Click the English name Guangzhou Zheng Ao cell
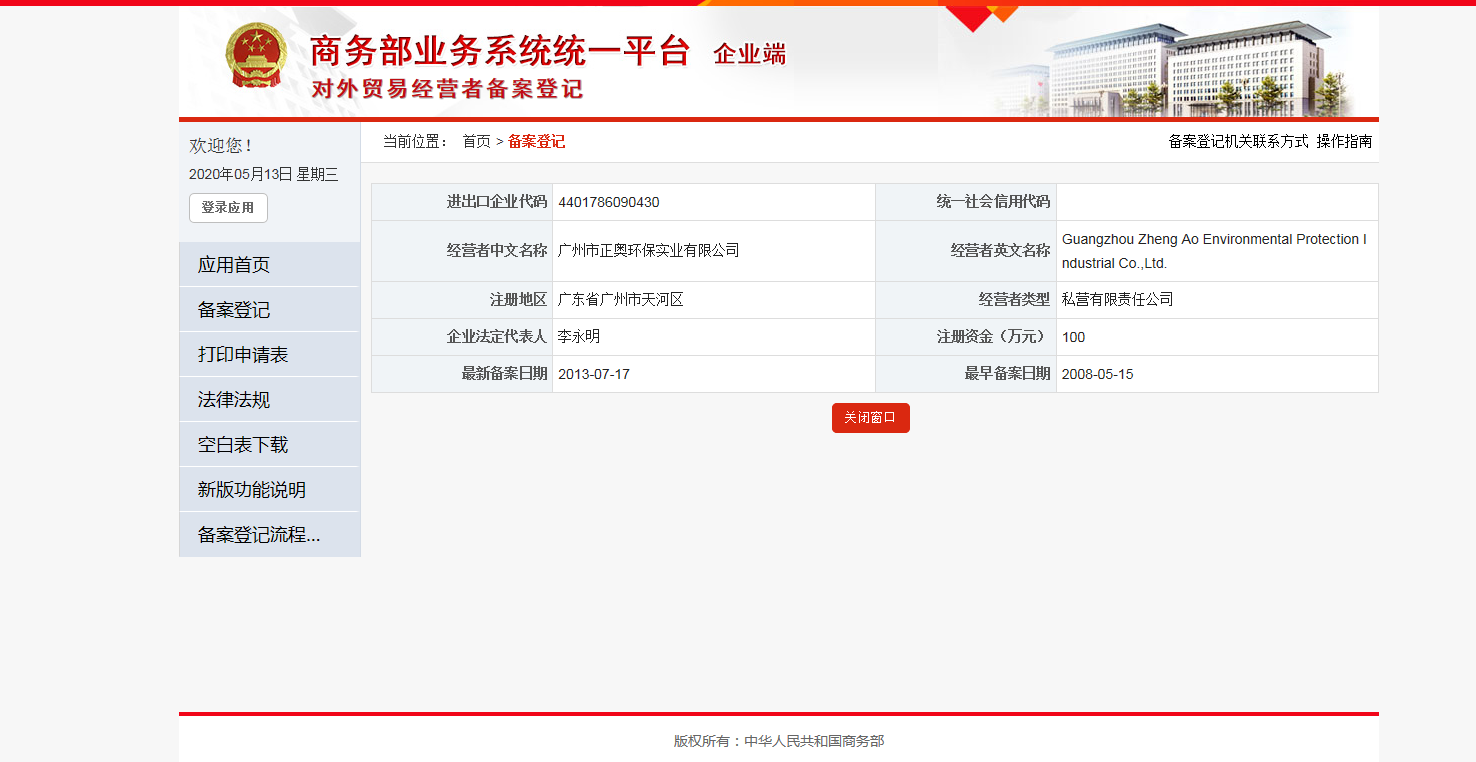 [1214, 252]
